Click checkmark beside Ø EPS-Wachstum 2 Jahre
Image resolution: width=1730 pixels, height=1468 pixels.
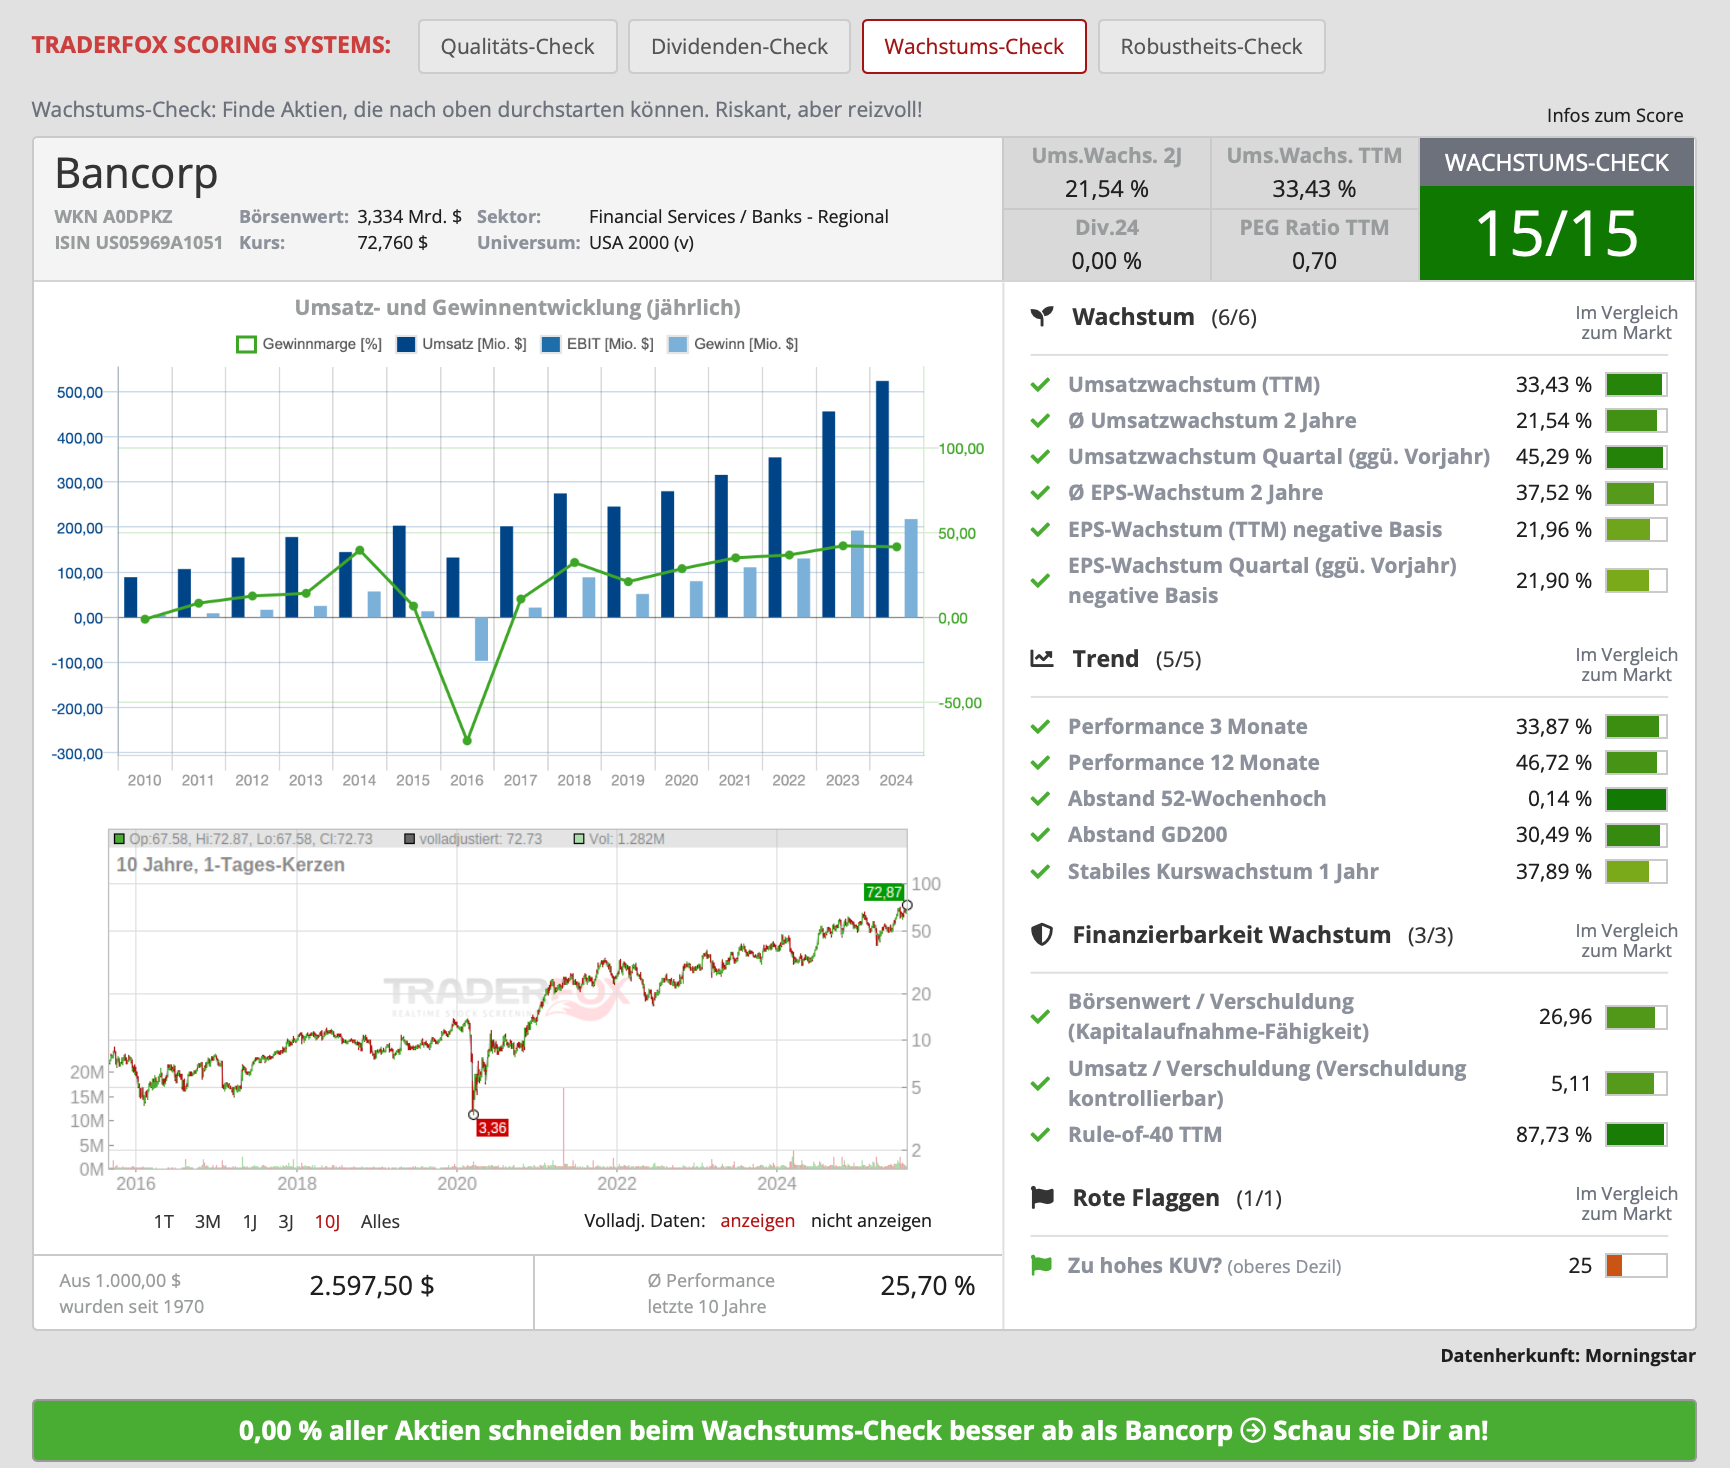1040,493
